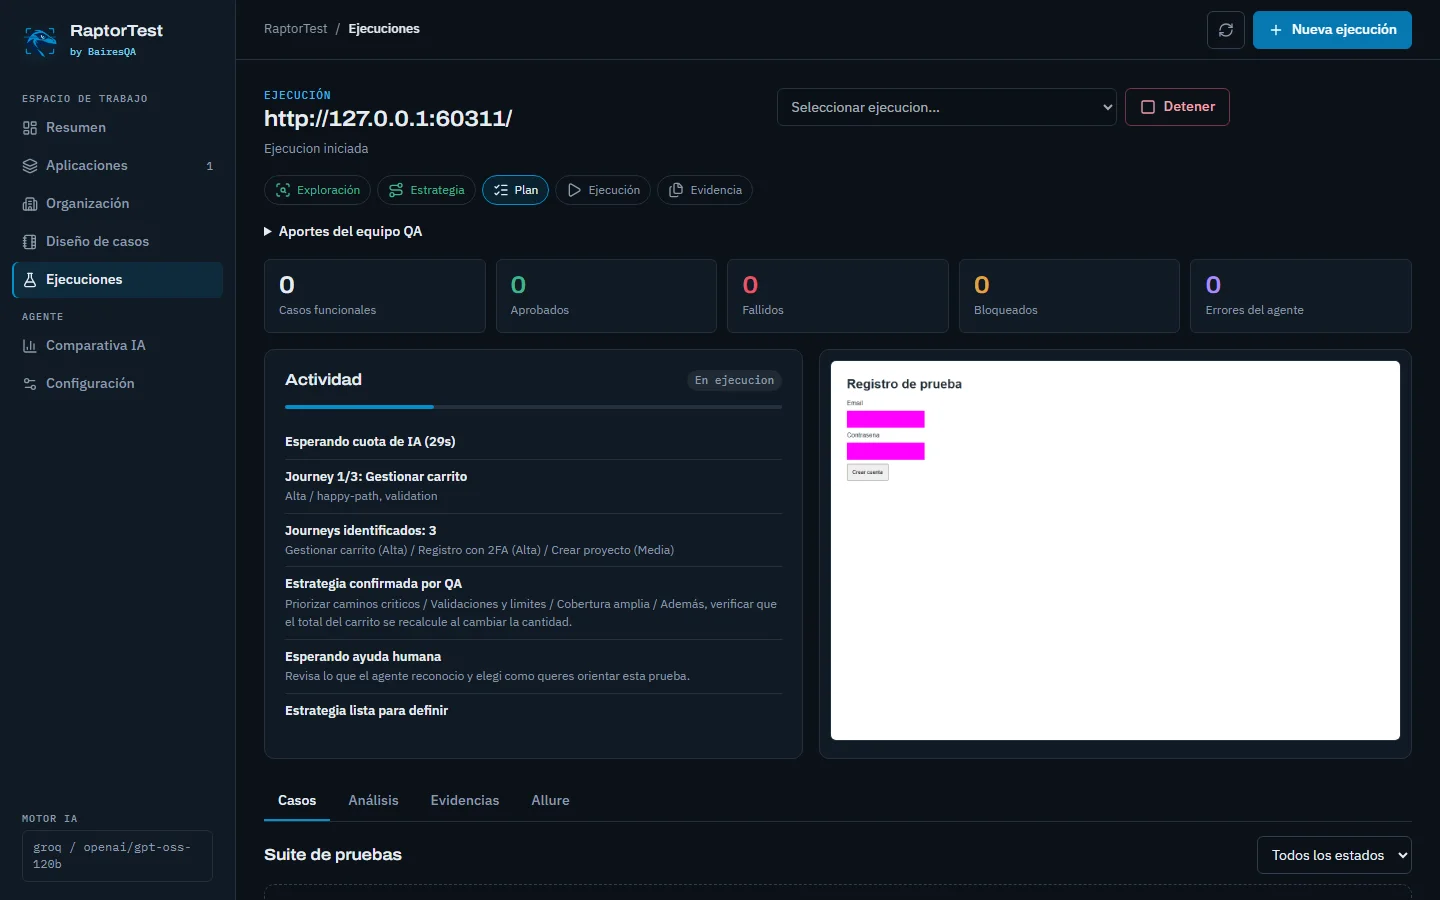Click the plus icon in Nueva ejecución
This screenshot has width=1440, height=900.
(1276, 30)
